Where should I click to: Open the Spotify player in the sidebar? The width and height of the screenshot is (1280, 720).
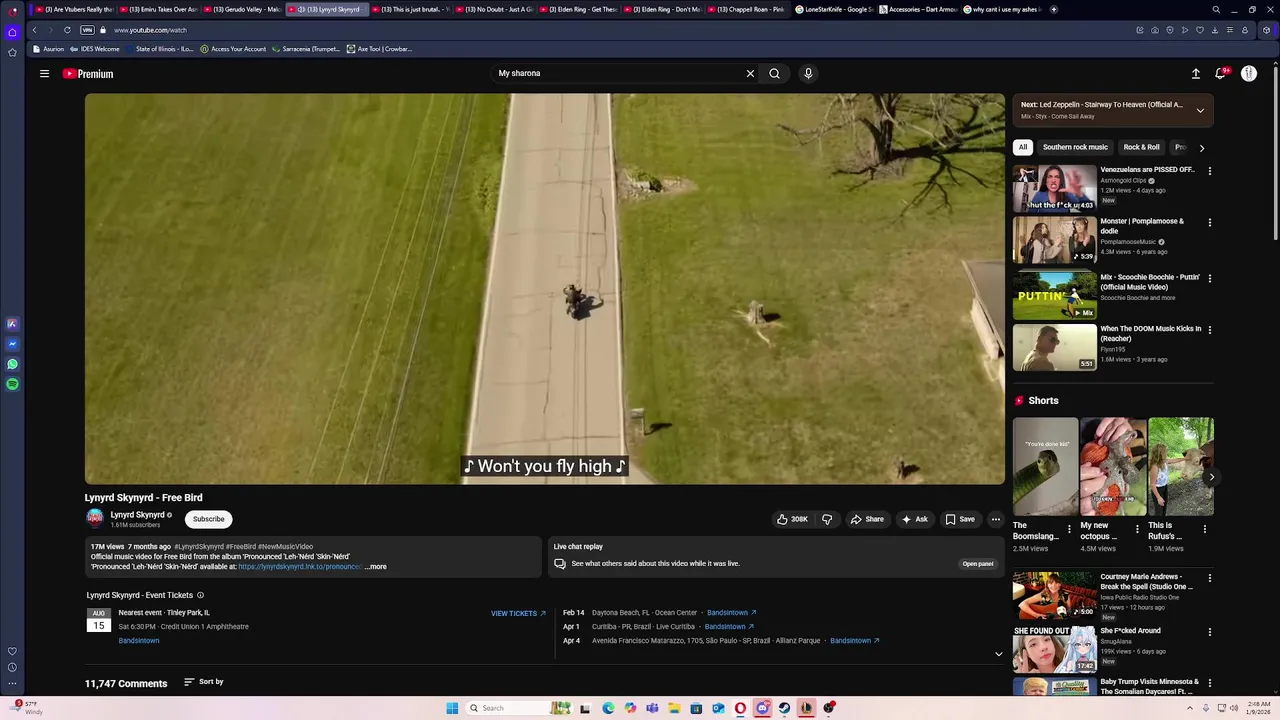12,384
